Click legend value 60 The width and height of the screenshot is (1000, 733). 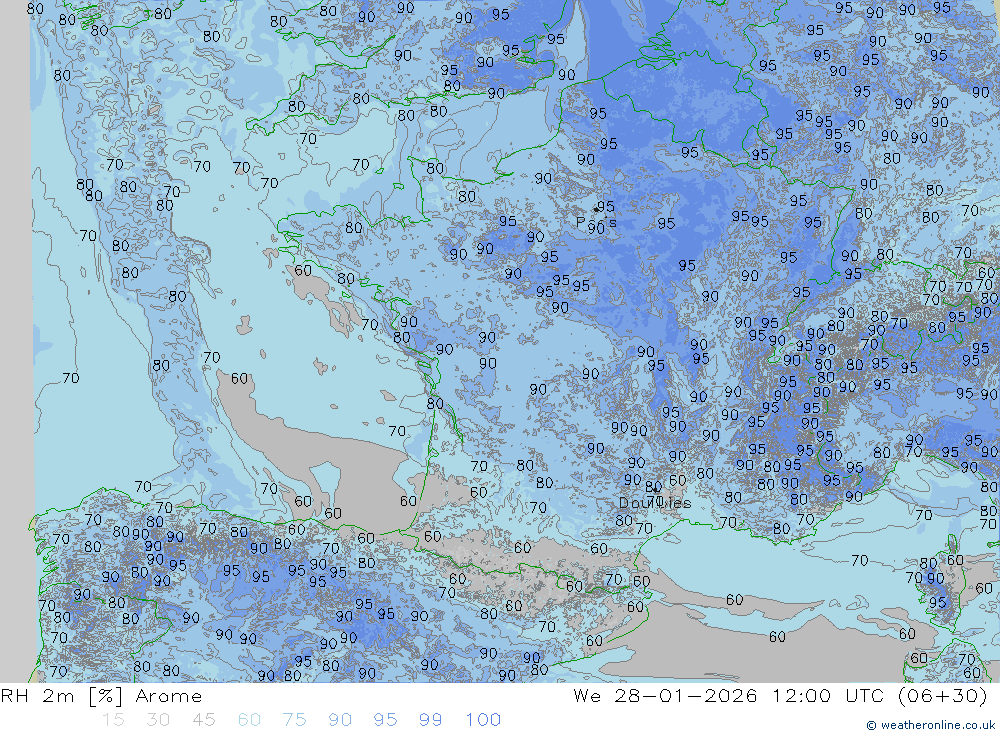pyautogui.click(x=249, y=720)
